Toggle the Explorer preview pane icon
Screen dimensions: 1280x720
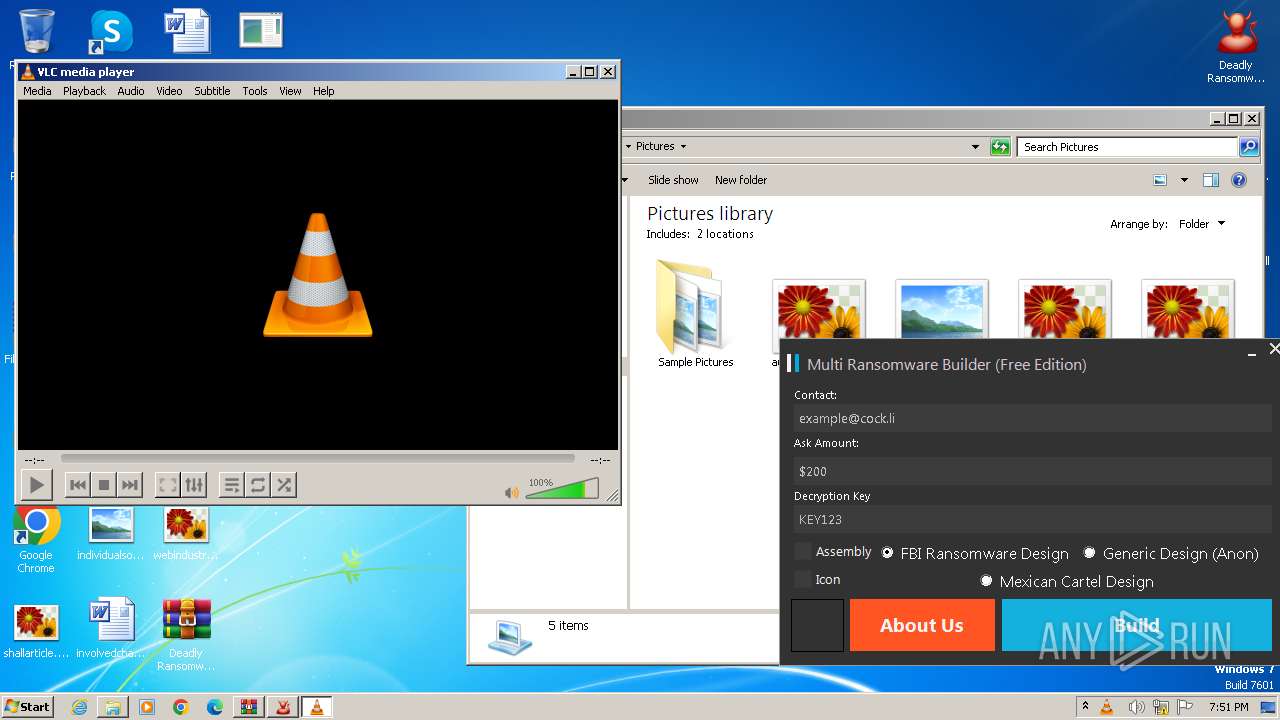pyautogui.click(x=1211, y=181)
